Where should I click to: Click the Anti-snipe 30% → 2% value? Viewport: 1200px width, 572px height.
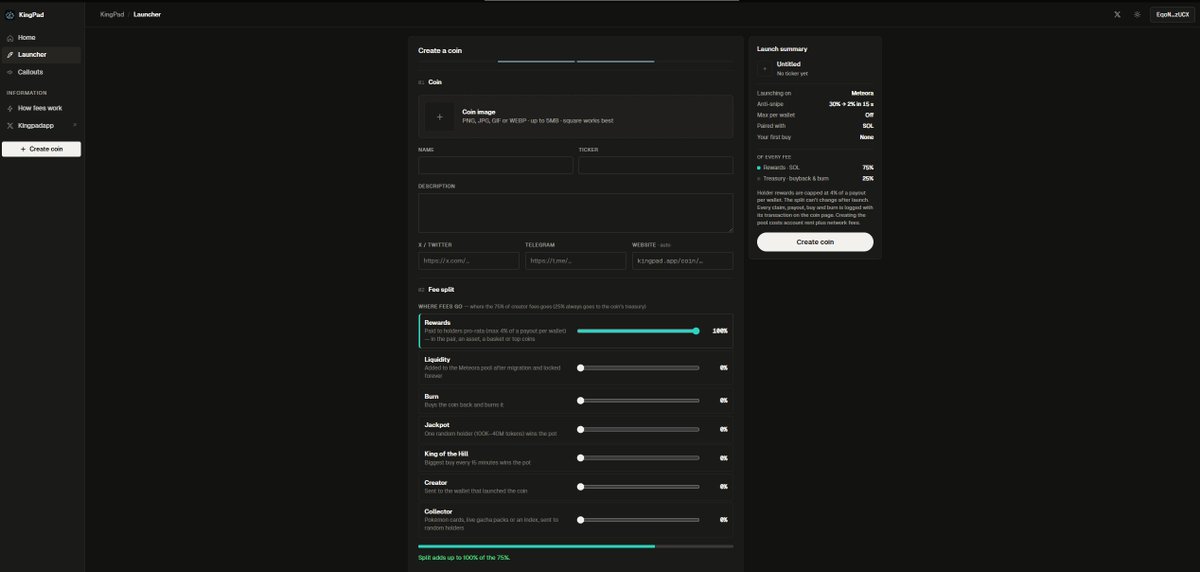[851, 104]
